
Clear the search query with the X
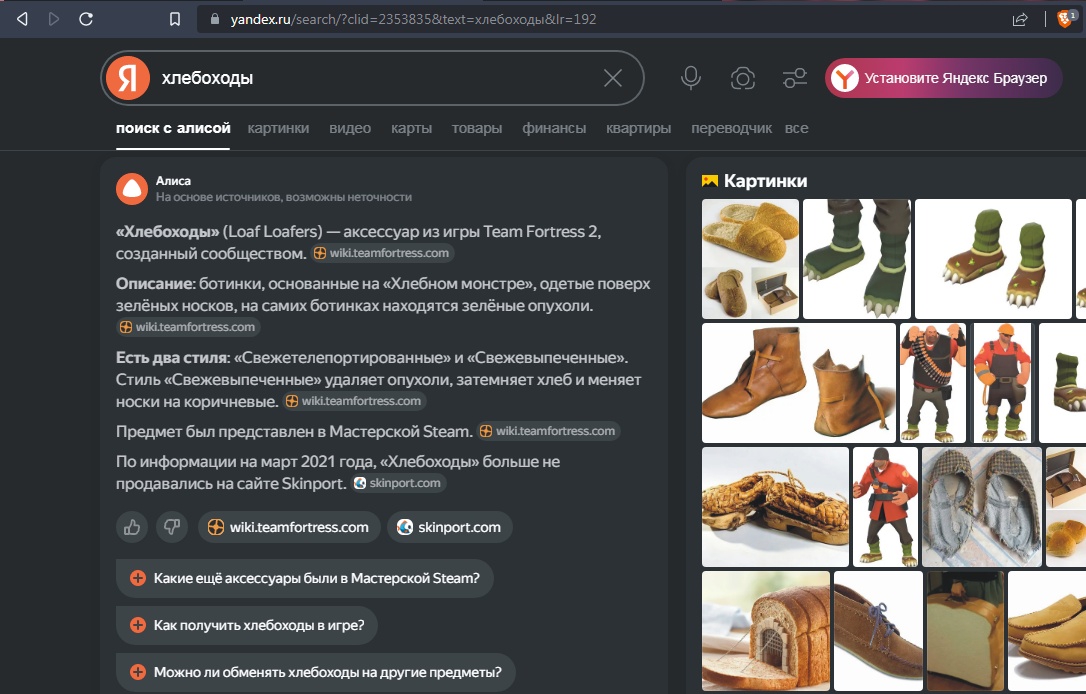[613, 78]
